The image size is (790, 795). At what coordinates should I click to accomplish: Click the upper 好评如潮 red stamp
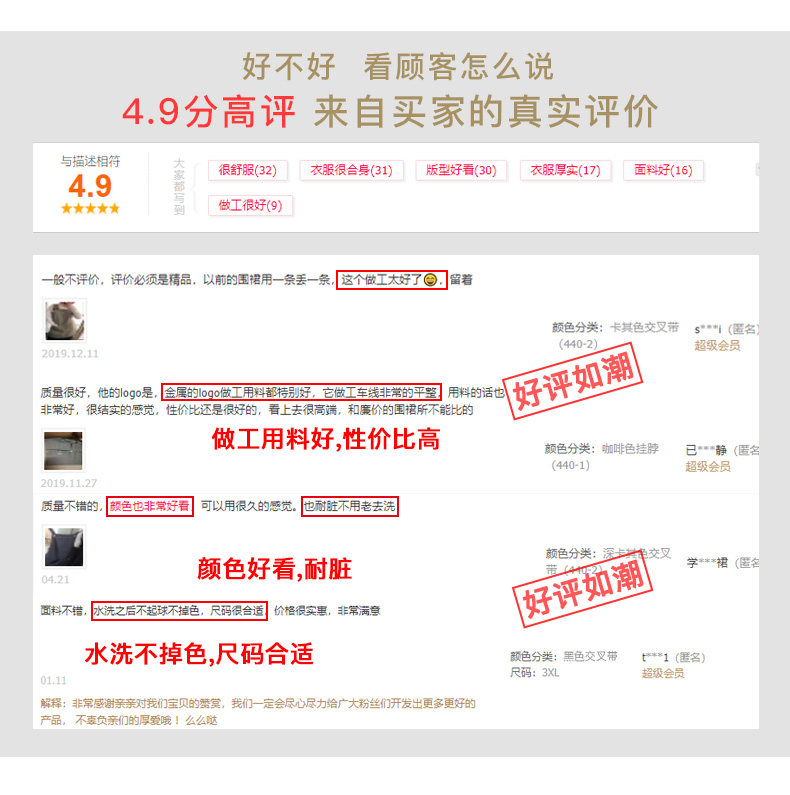pyautogui.click(x=573, y=381)
